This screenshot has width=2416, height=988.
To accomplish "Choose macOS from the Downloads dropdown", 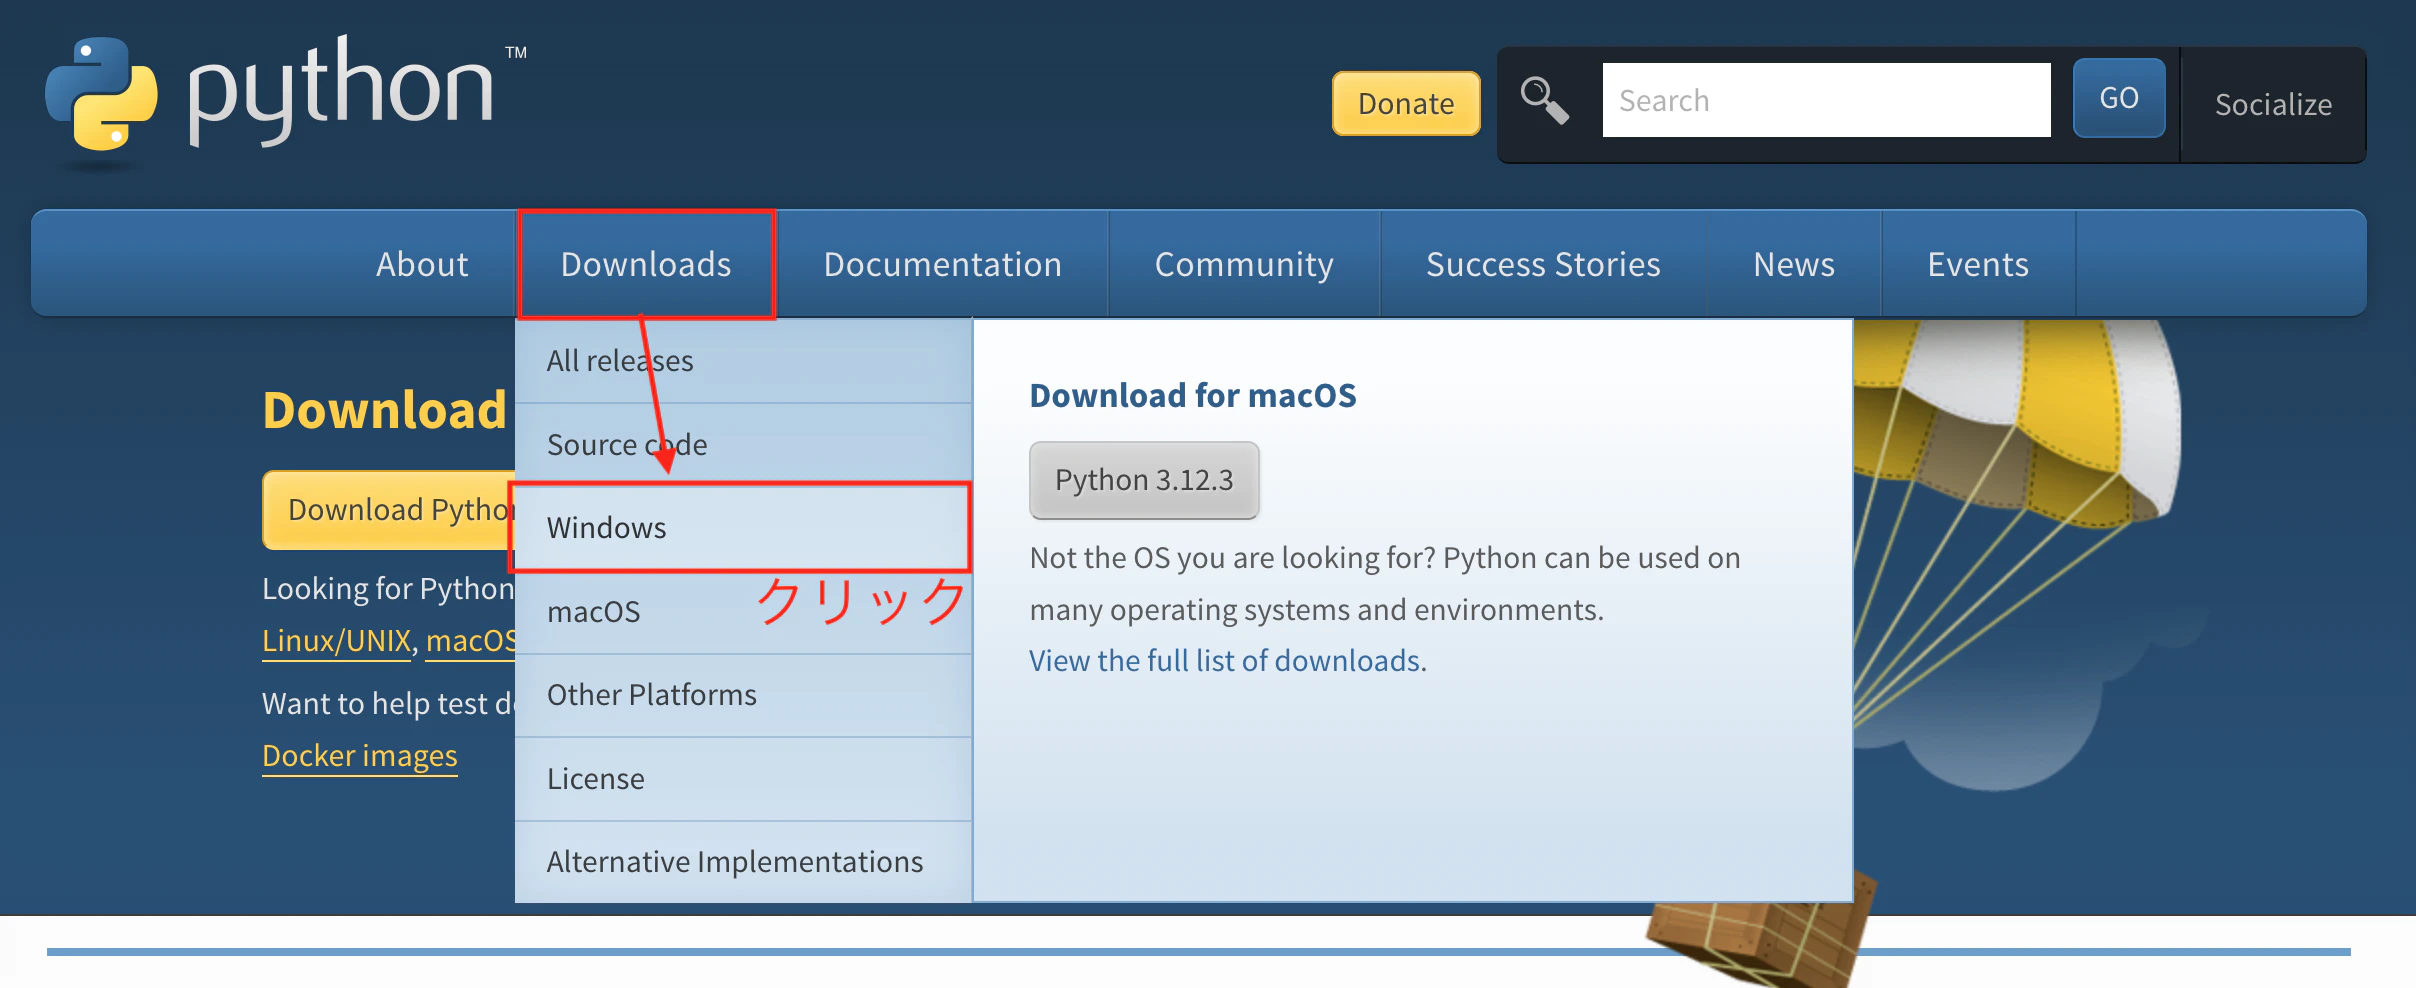I will 743,612.
